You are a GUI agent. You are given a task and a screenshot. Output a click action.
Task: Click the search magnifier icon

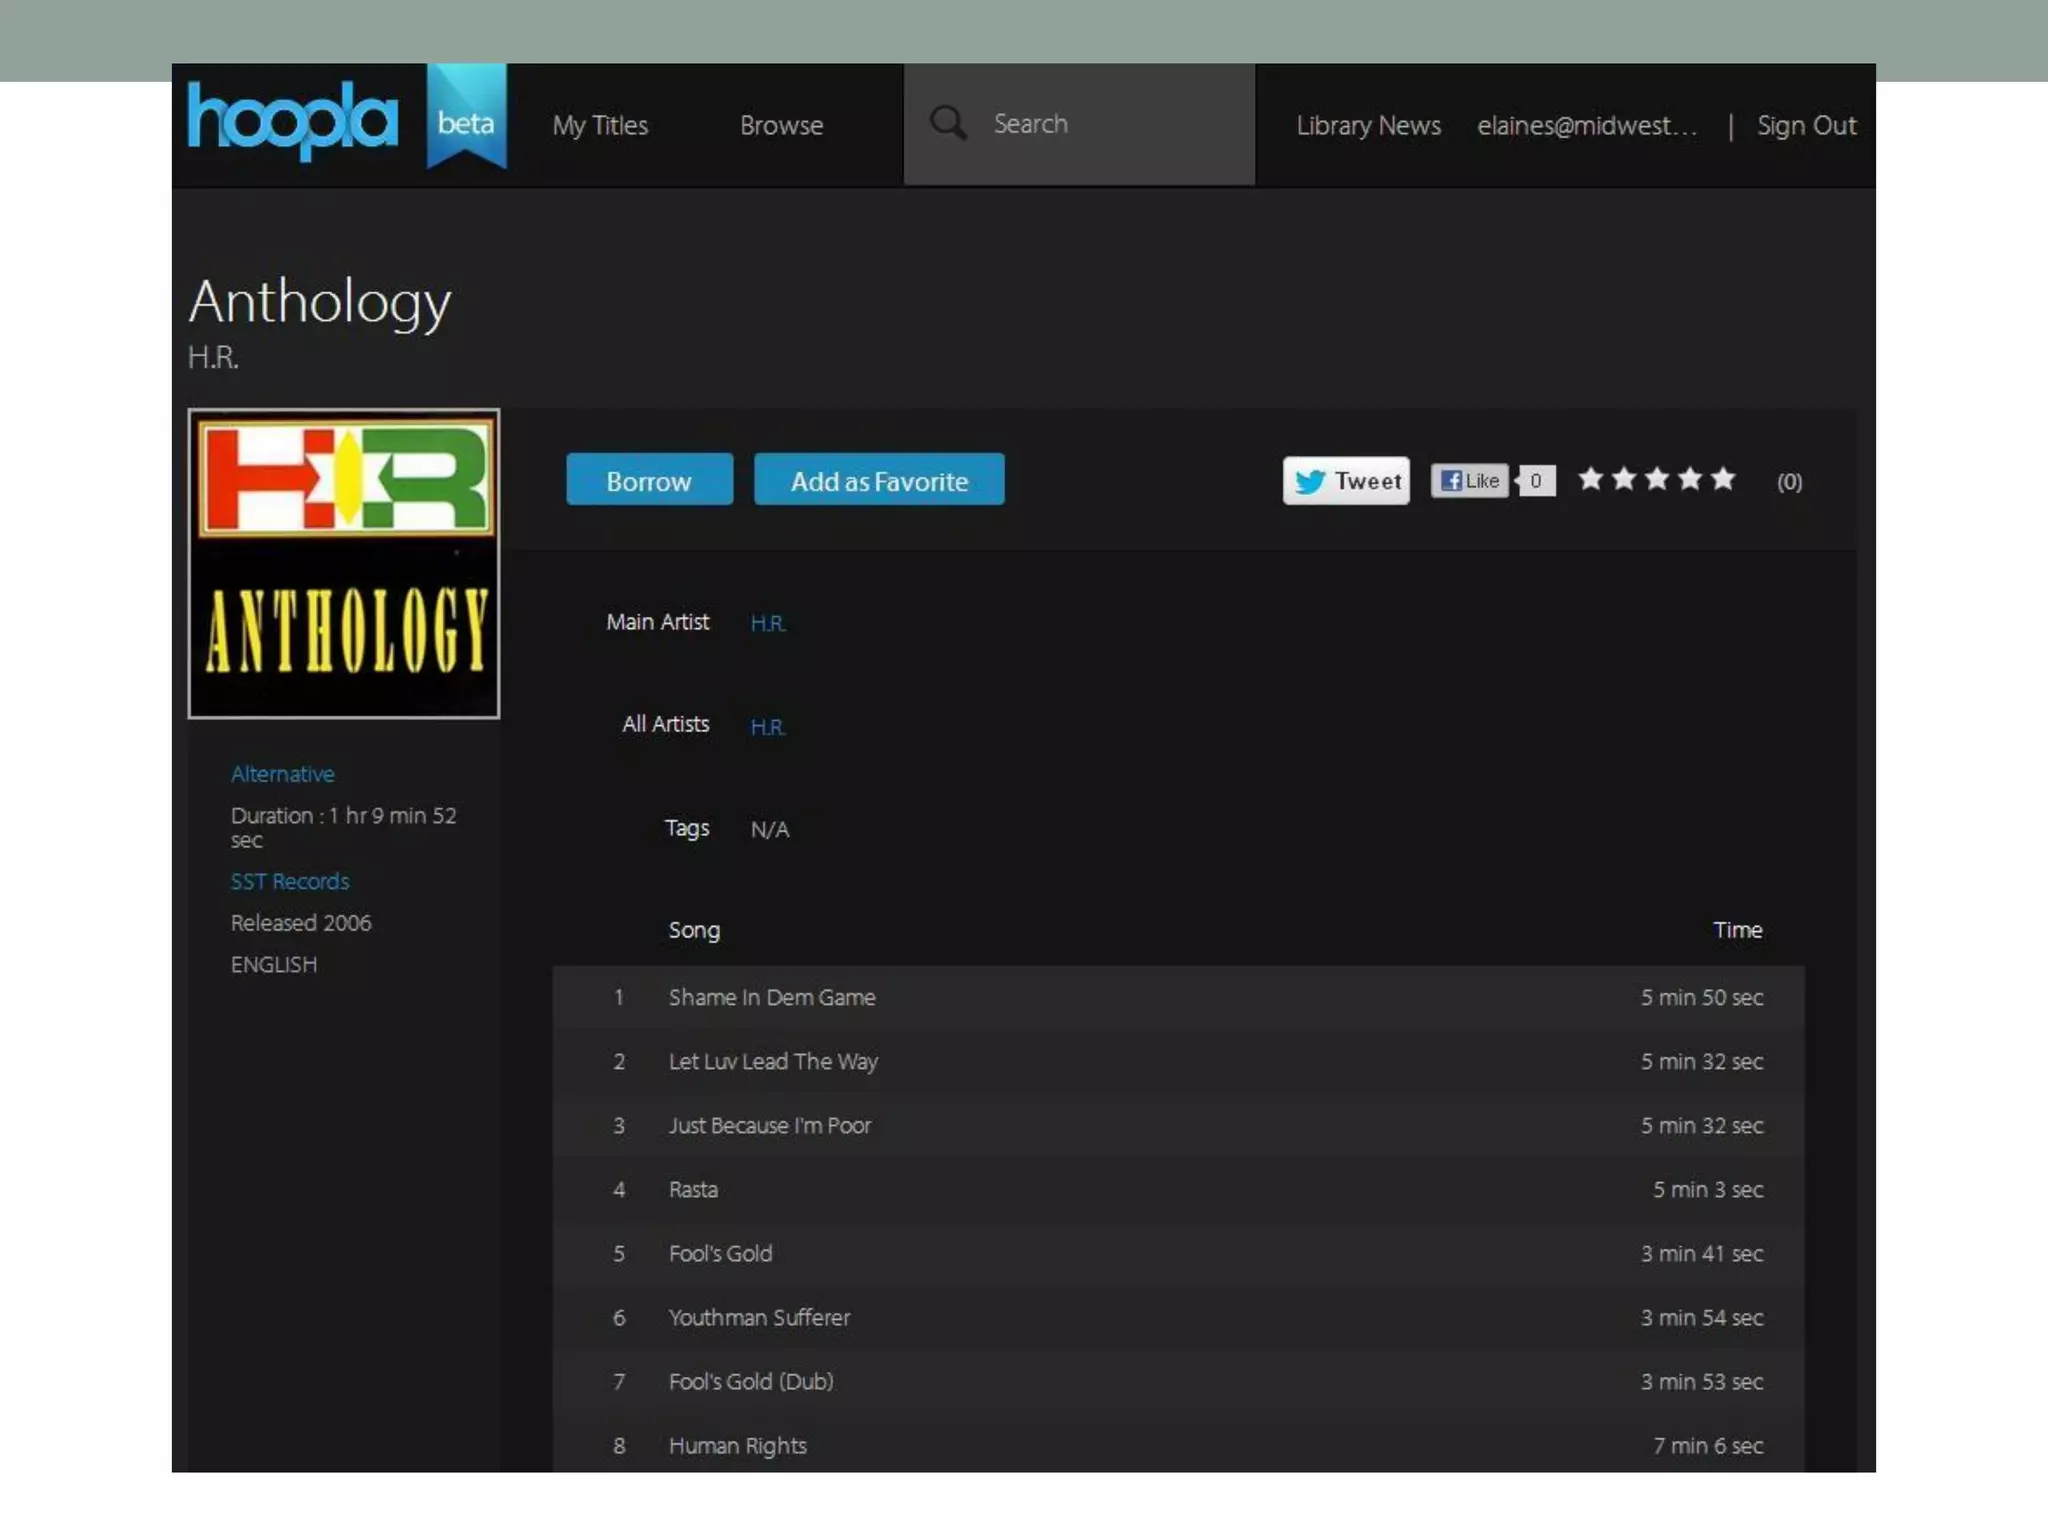[947, 124]
